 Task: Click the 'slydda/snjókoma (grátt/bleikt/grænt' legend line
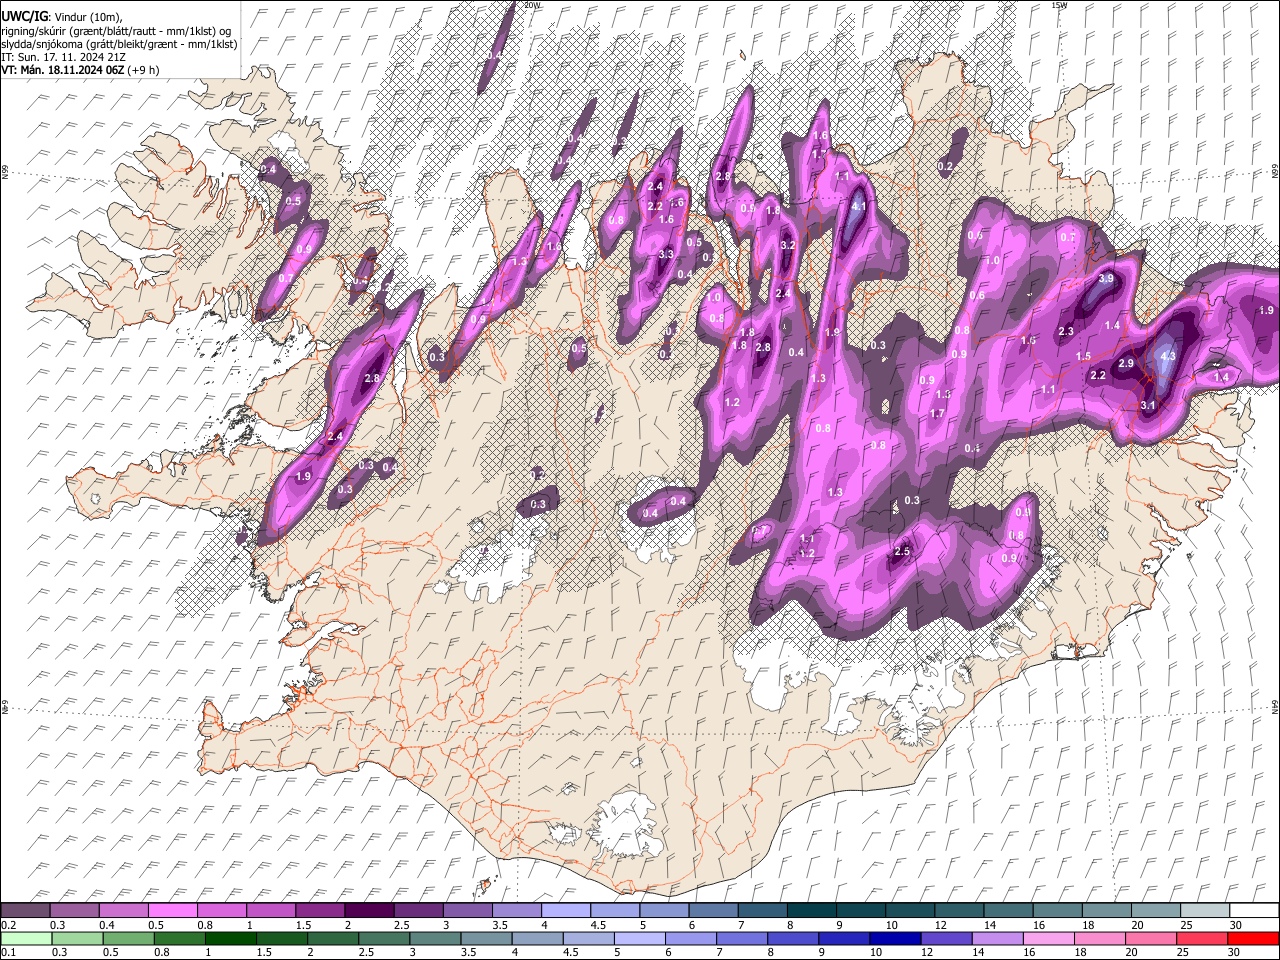[119, 44]
